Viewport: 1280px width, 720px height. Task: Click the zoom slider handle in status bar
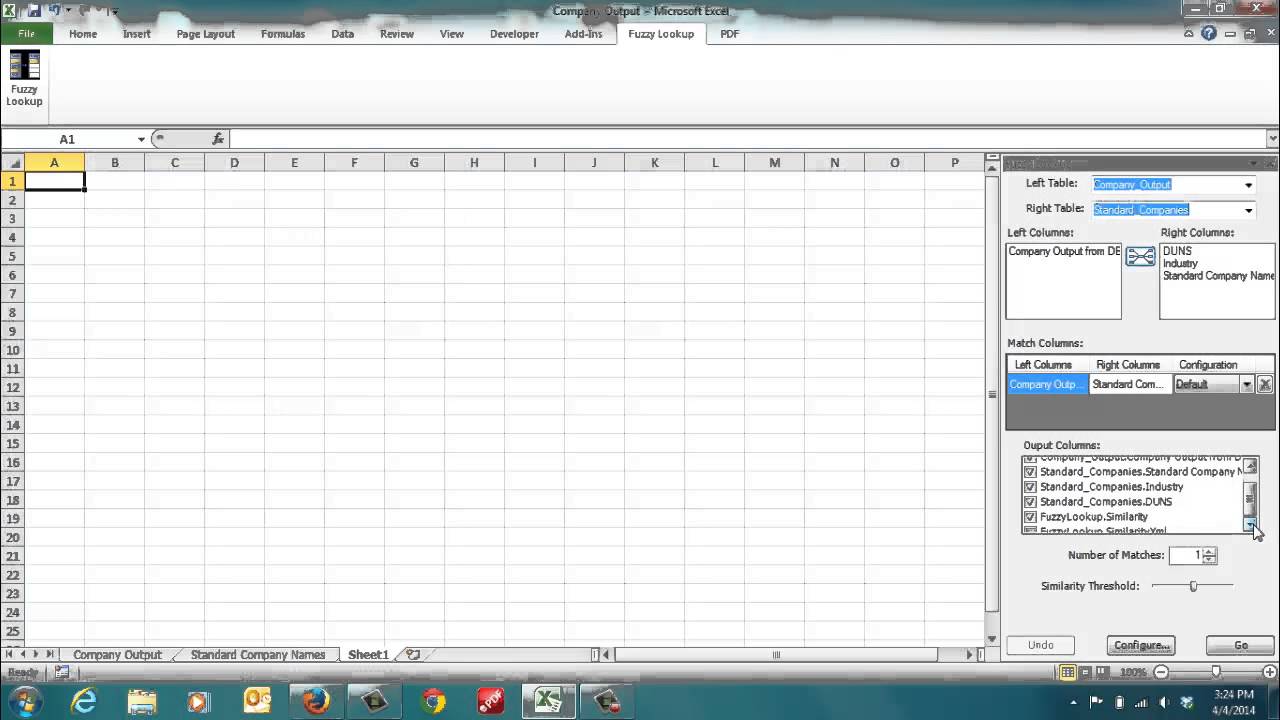(x=1215, y=673)
